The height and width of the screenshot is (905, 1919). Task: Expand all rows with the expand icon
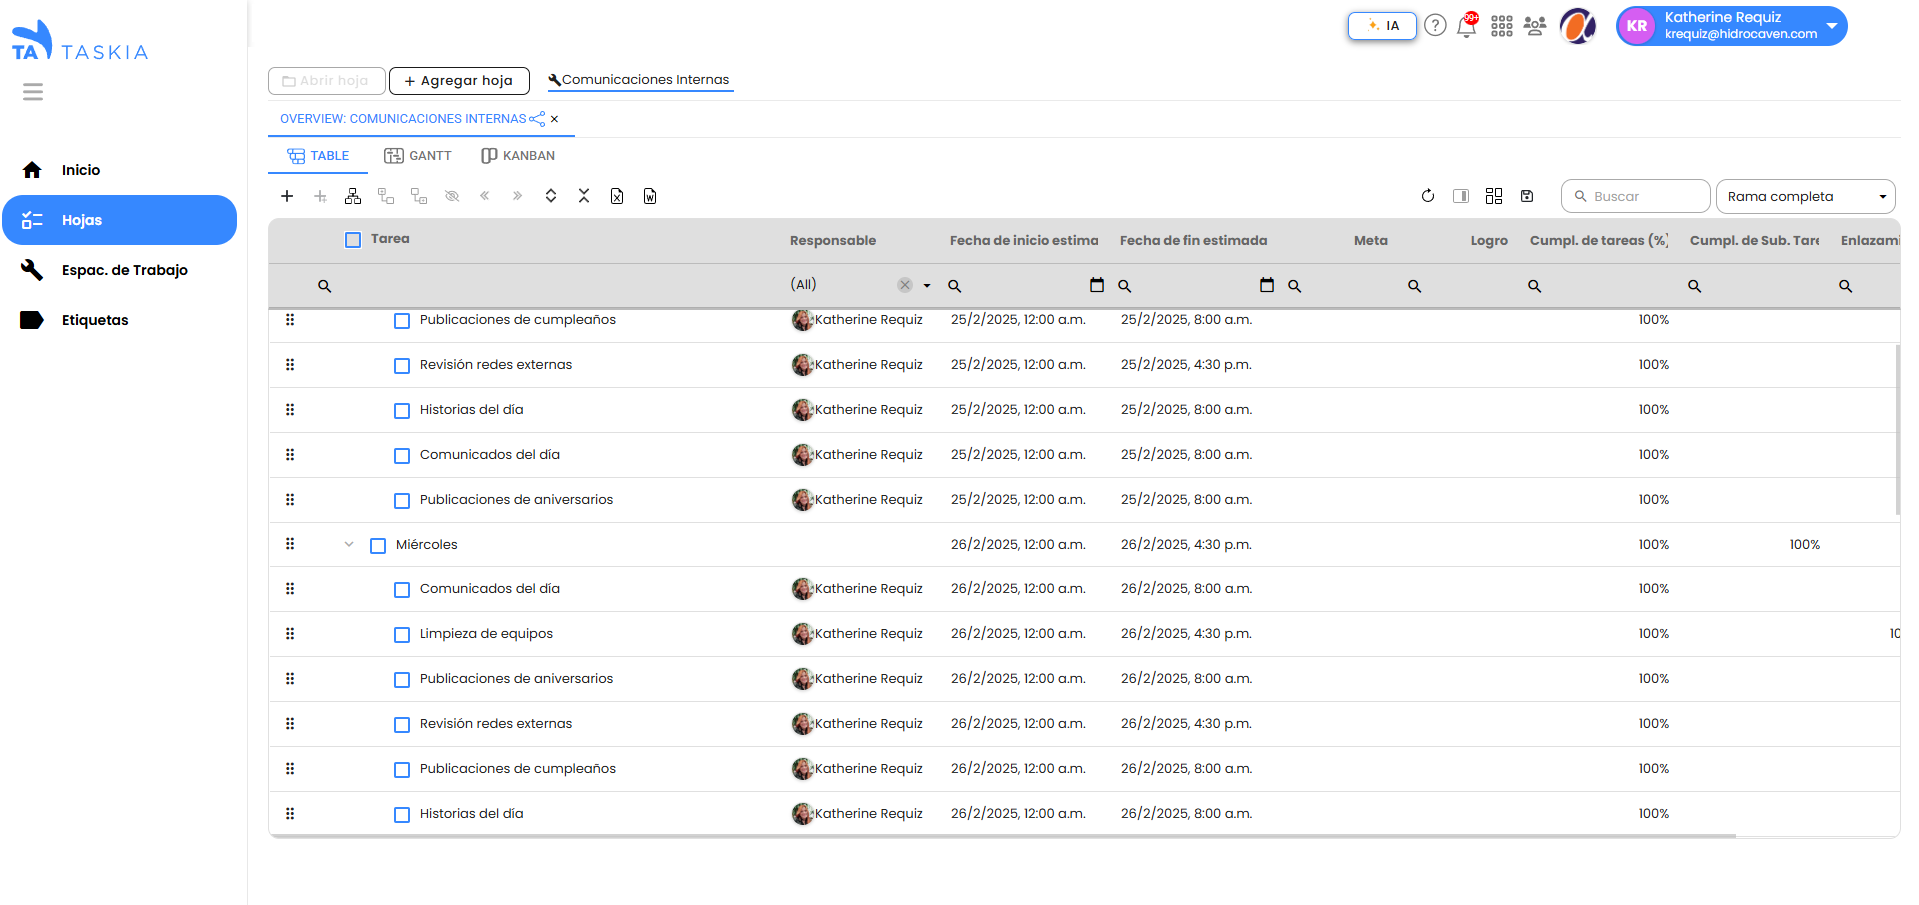pos(551,196)
